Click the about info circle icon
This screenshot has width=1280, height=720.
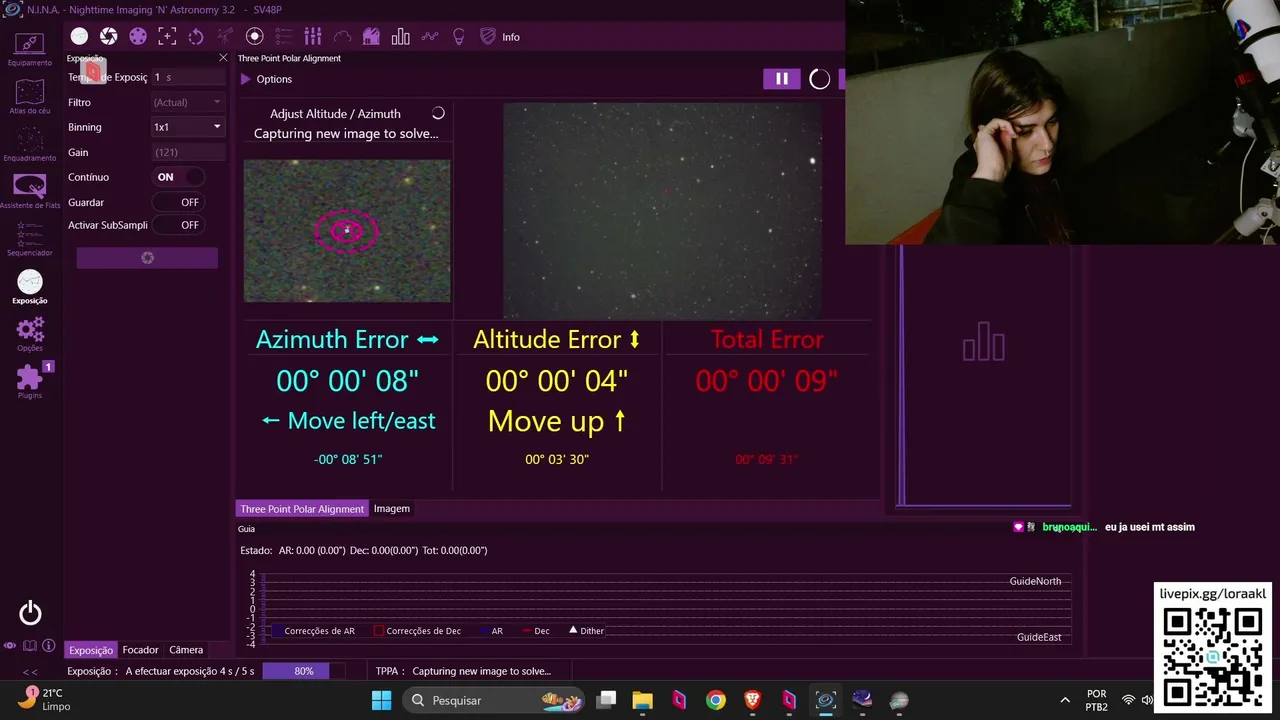(x=49, y=646)
